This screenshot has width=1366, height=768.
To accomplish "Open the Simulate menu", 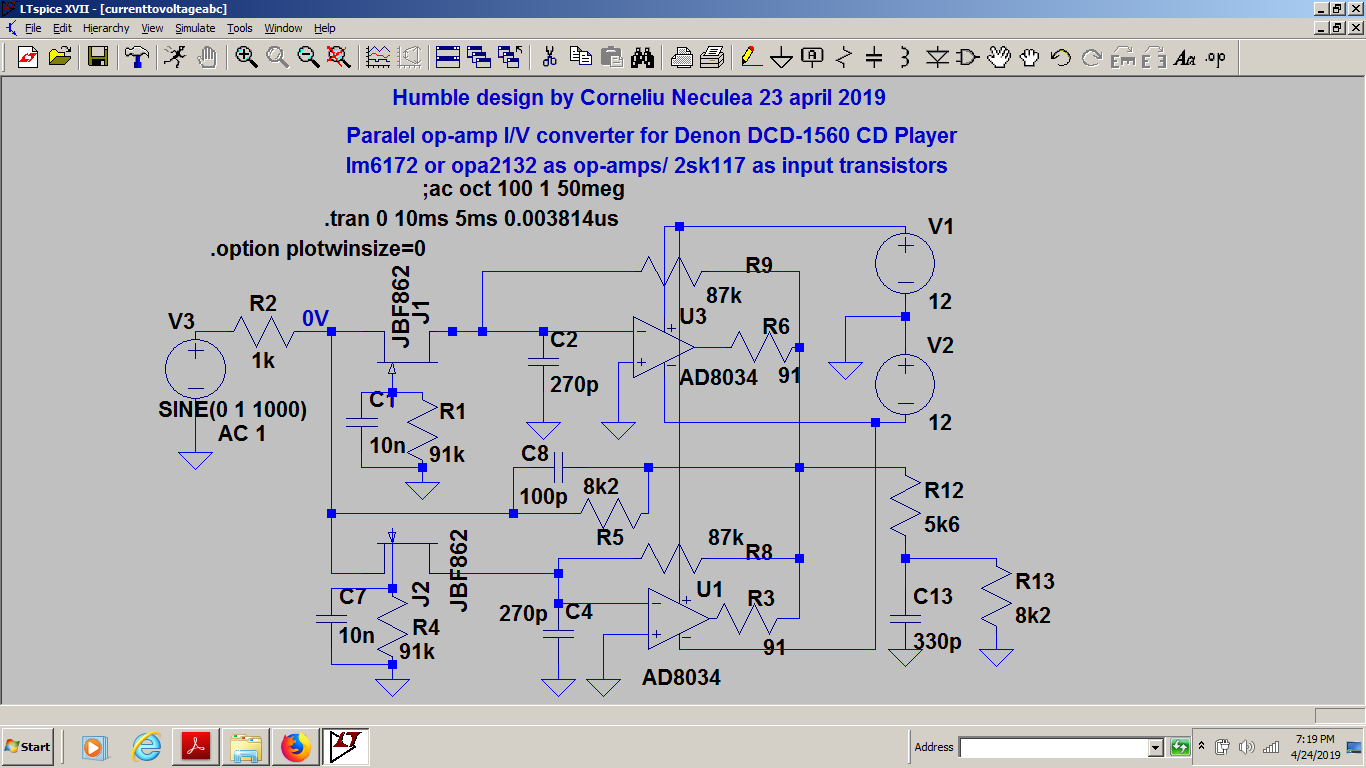I will click(x=196, y=28).
